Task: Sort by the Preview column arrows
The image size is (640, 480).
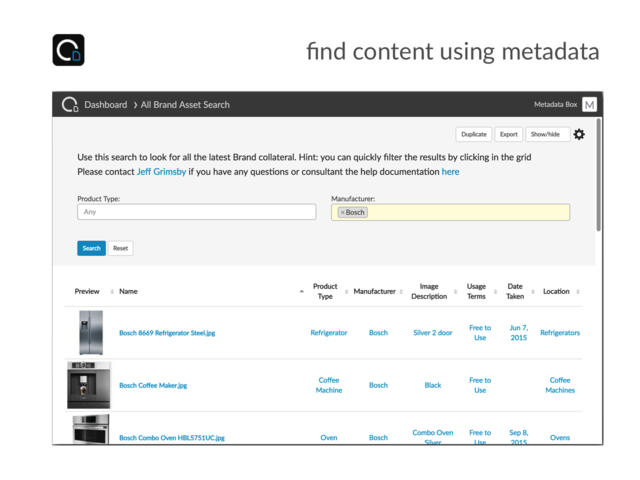Action: [112, 291]
